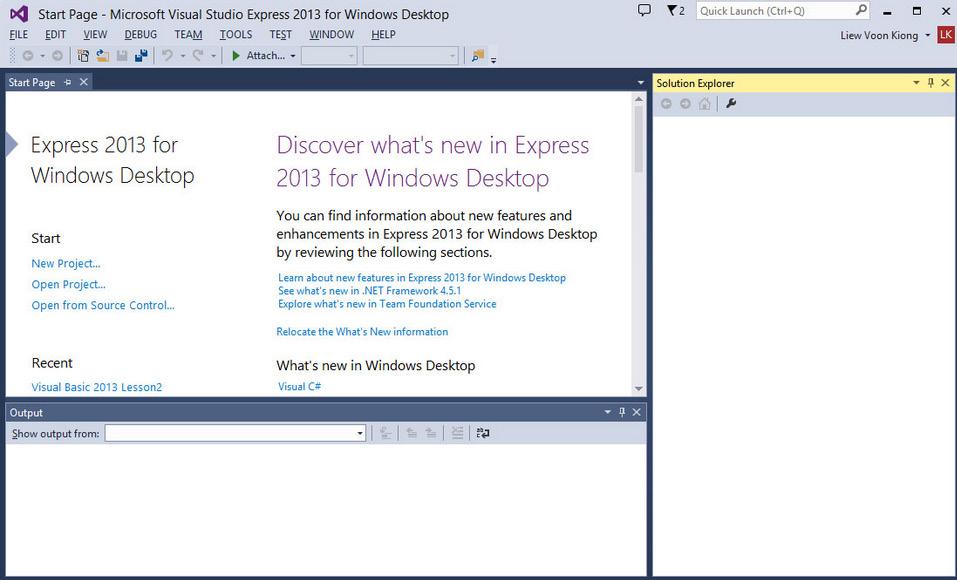Viewport: 957px width, 580px height.
Task: Click Open from Source Control... link
Action: click(x=103, y=305)
